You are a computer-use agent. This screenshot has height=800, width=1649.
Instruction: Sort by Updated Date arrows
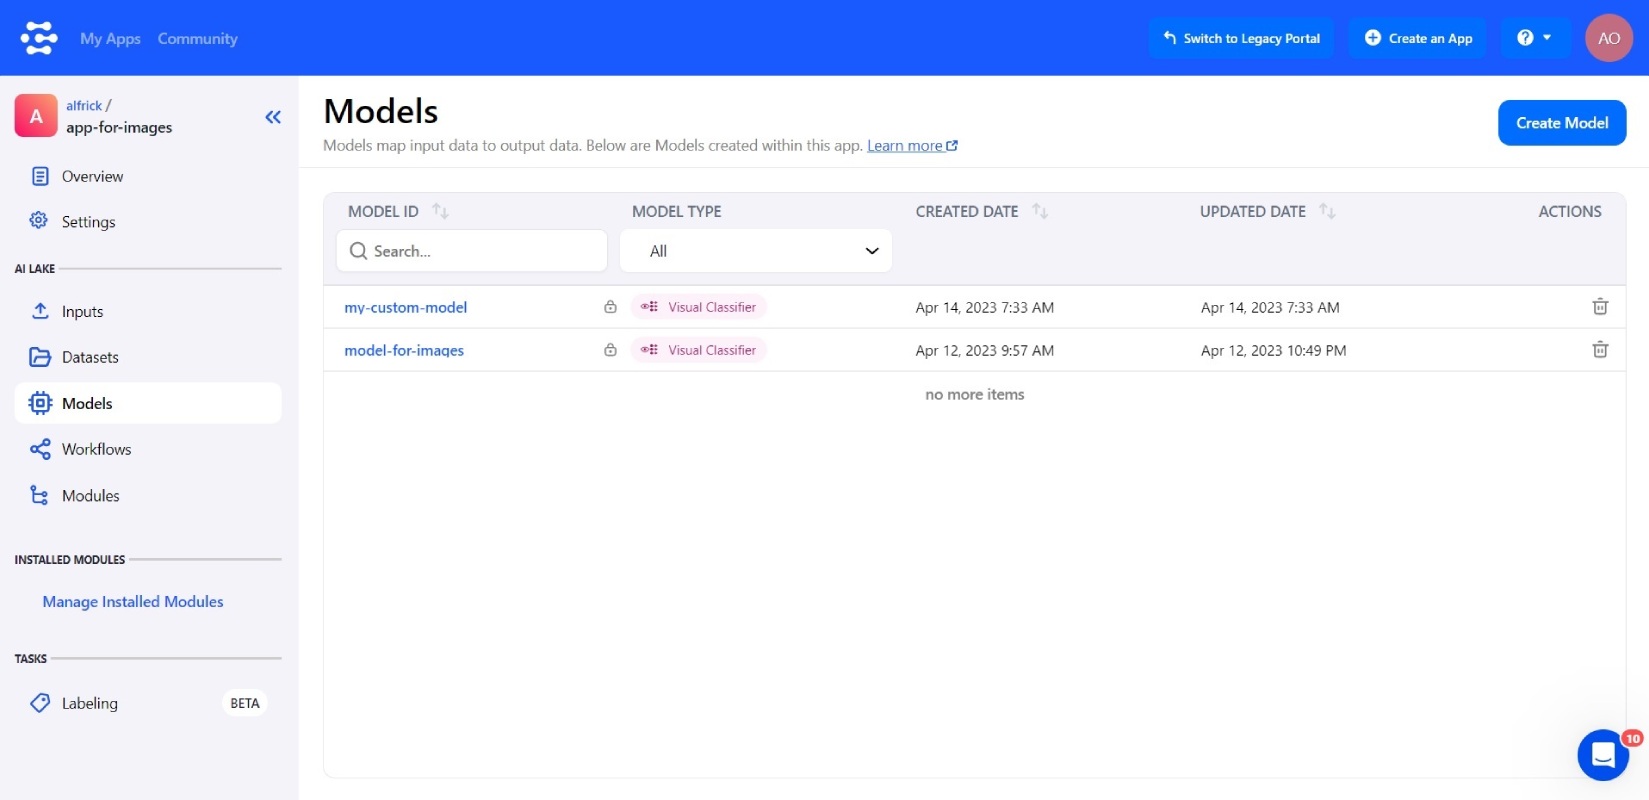(x=1327, y=211)
